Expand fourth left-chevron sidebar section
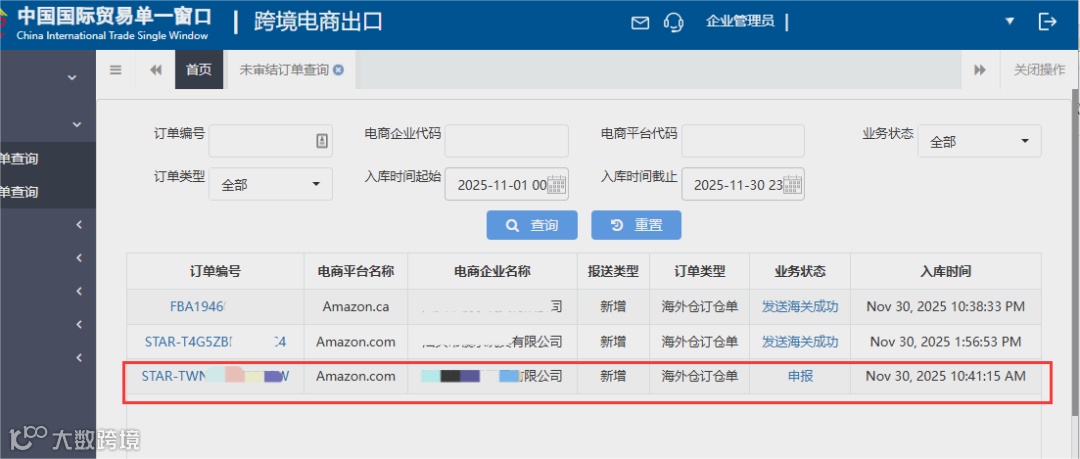Image resolution: width=1080 pixels, height=459 pixels. tap(79, 324)
